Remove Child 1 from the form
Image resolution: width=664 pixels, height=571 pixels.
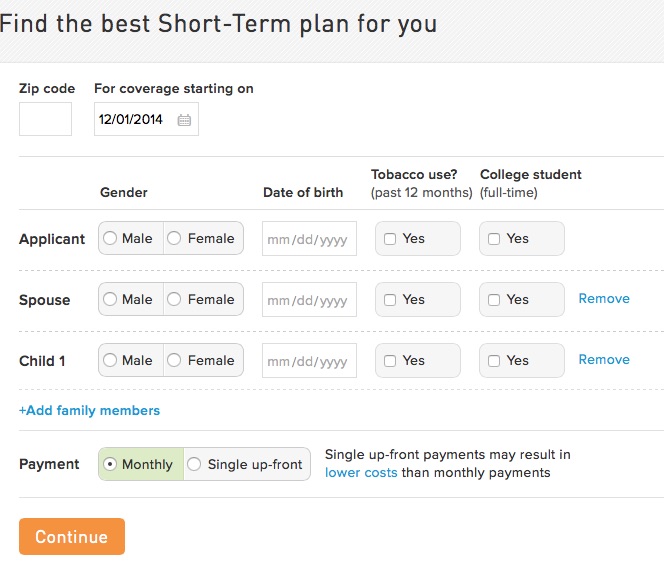tap(604, 360)
